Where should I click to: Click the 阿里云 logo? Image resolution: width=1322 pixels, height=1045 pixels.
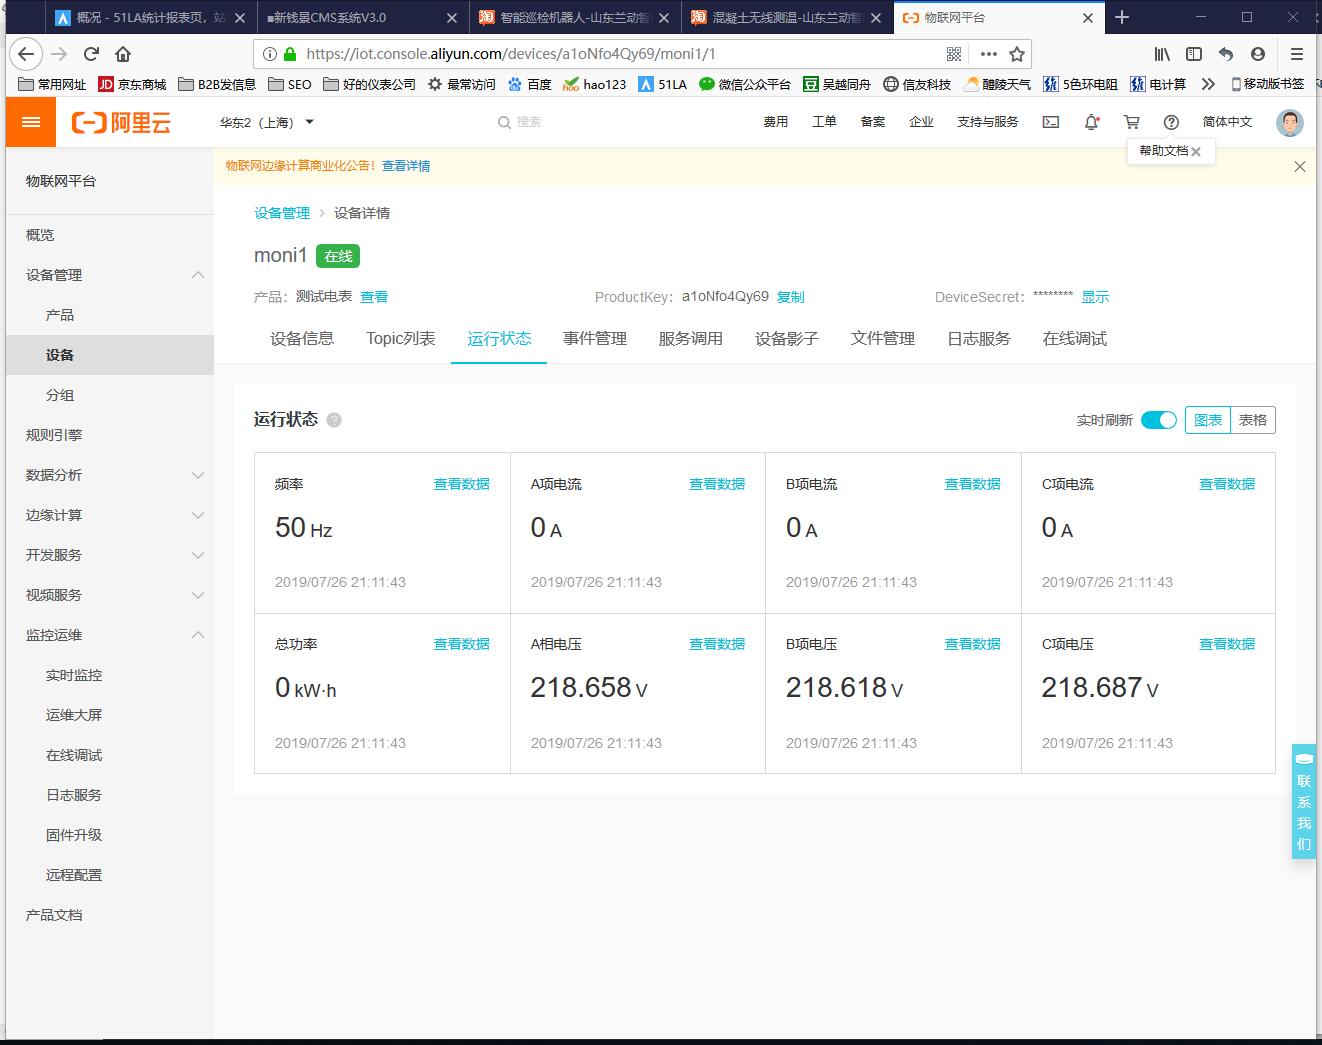pos(119,121)
